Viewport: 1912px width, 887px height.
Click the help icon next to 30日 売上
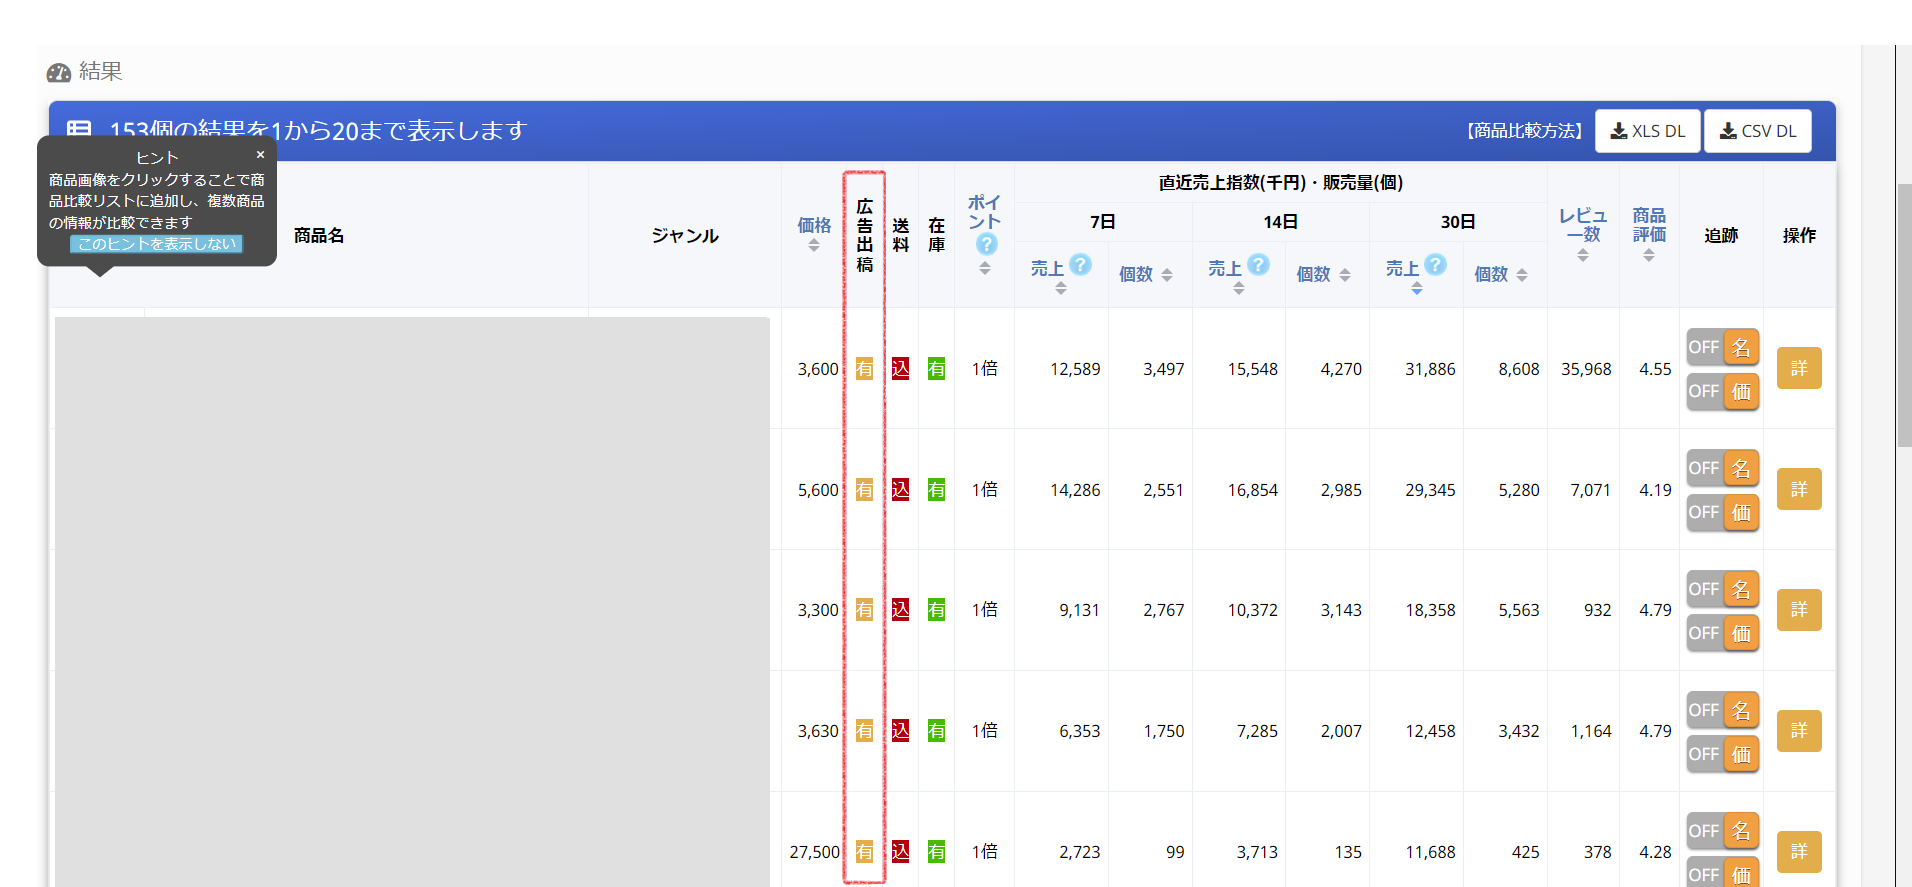[1435, 264]
